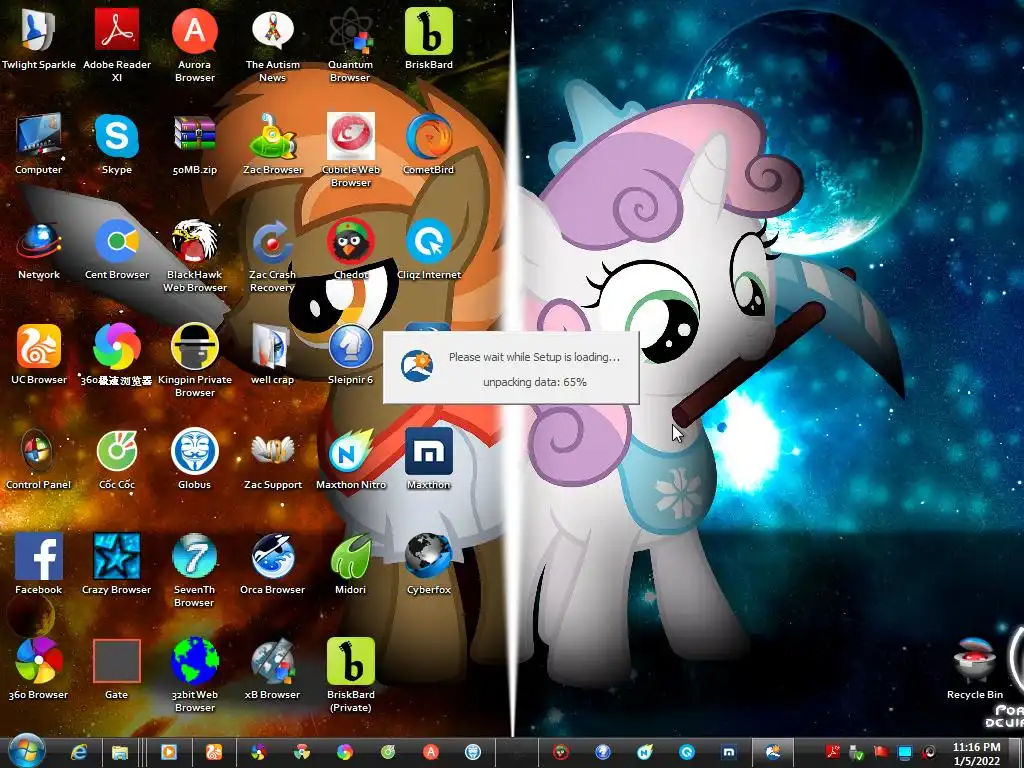The height and width of the screenshot is (768, 1024).
Task: Select the Chedot penguin icon on desktop
Action: [351, 242]
